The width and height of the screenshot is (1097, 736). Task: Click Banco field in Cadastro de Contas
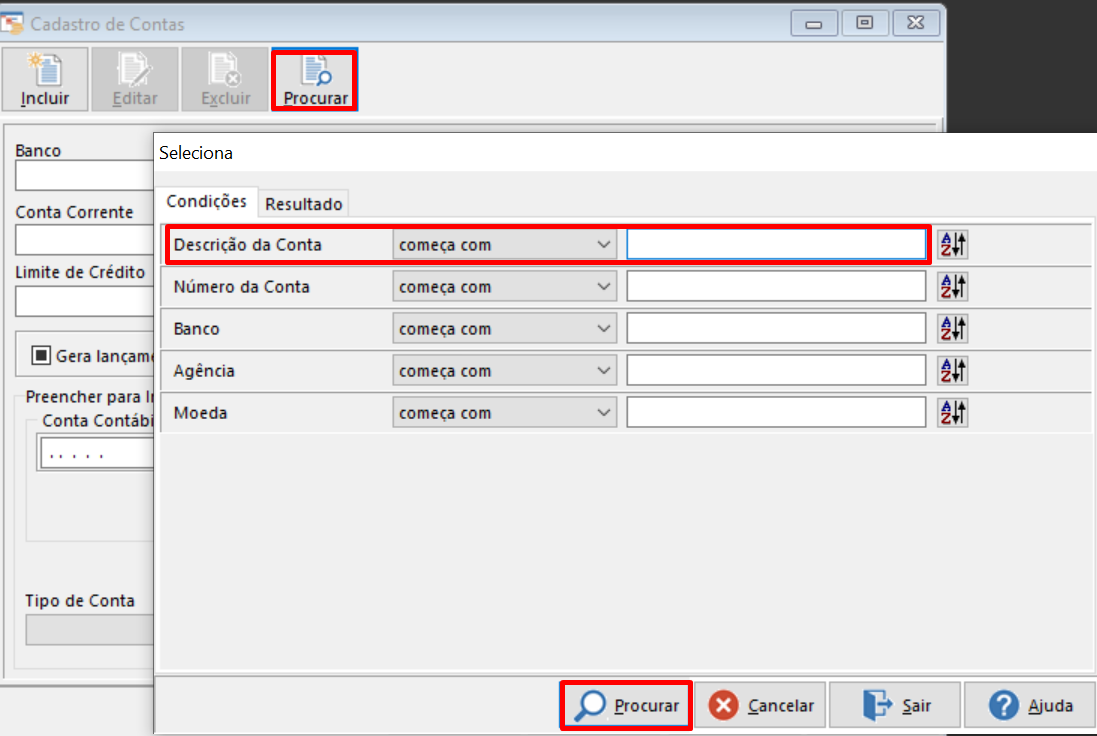pos(85,176)
